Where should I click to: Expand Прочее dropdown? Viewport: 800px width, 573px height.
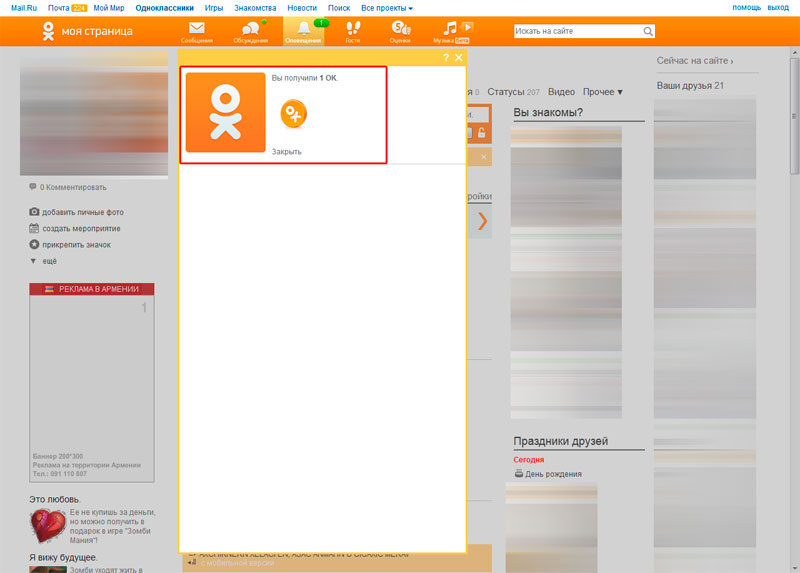(603, 92)
